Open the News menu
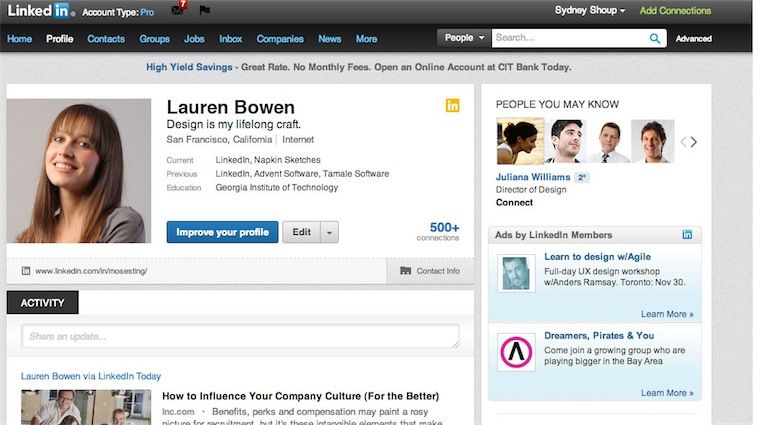760x425 pixels. (x=329, y=39)
